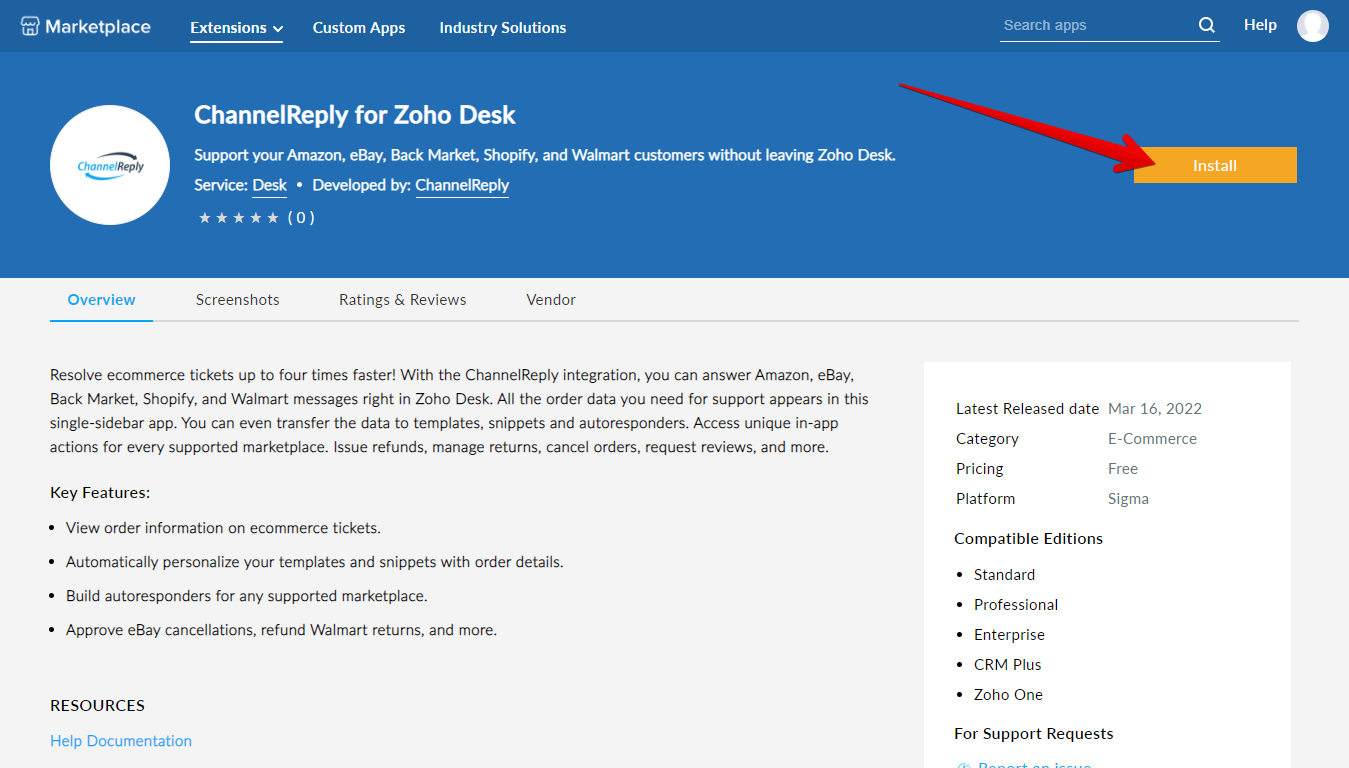Click the five-star rating row
The height and width of the screenshot is (768, 1349).
coord(239,217)
